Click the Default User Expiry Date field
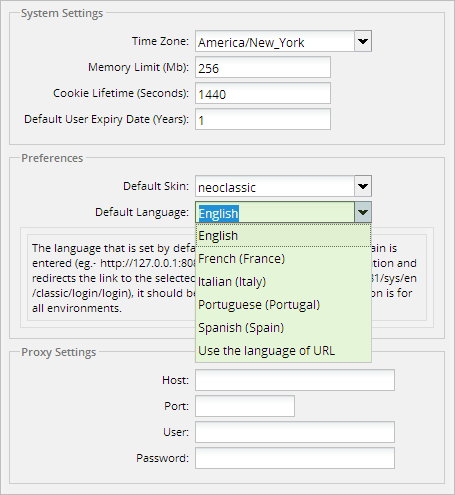Image resolution: width=455 pixels, height=495 pixels. [263, 119]
